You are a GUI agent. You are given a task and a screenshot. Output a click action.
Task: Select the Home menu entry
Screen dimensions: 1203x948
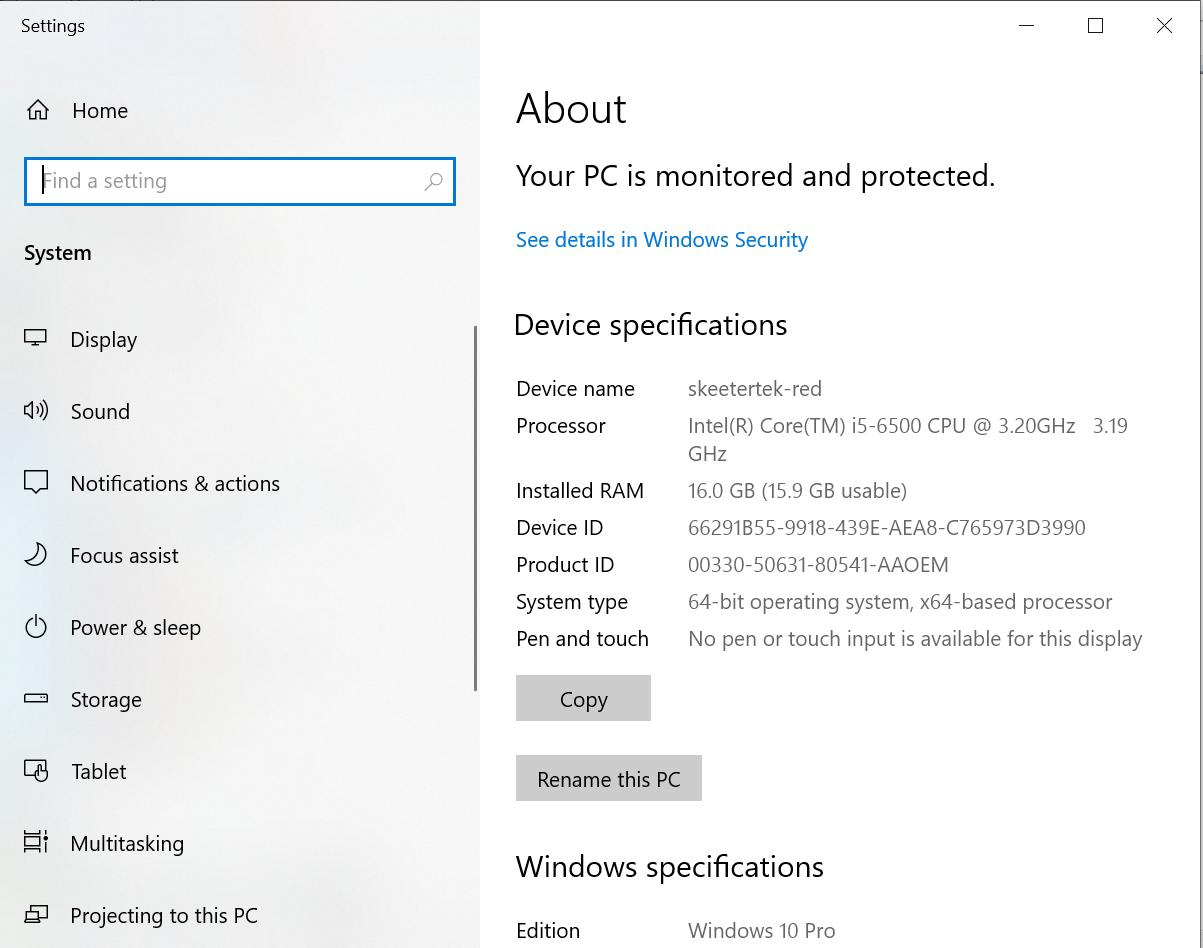click(100, 110)
